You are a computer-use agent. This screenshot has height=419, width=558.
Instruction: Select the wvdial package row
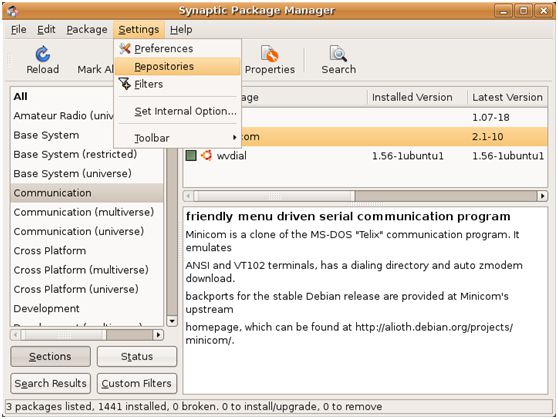point(365,156)
